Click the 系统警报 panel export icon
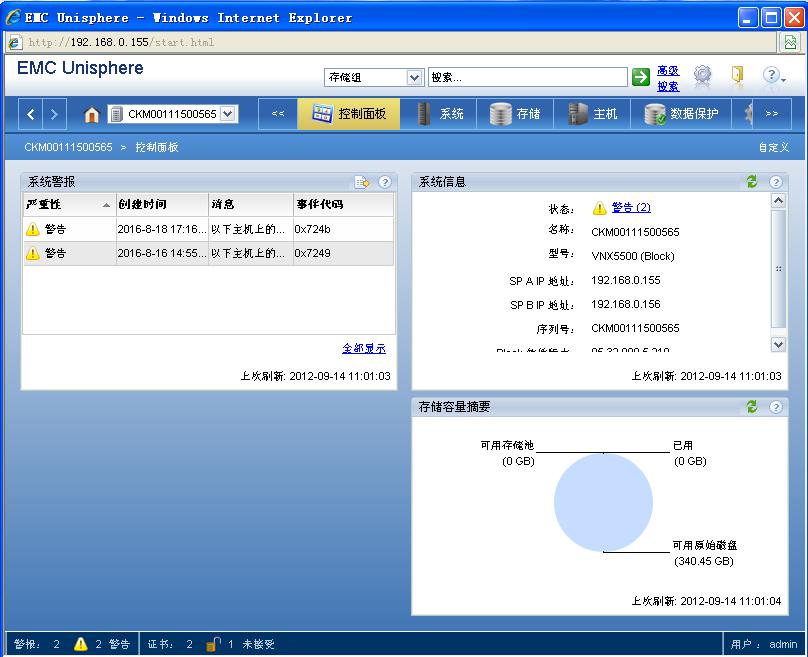Image resolution: width=808 pixels, height=657 pixels. [362, 182]
